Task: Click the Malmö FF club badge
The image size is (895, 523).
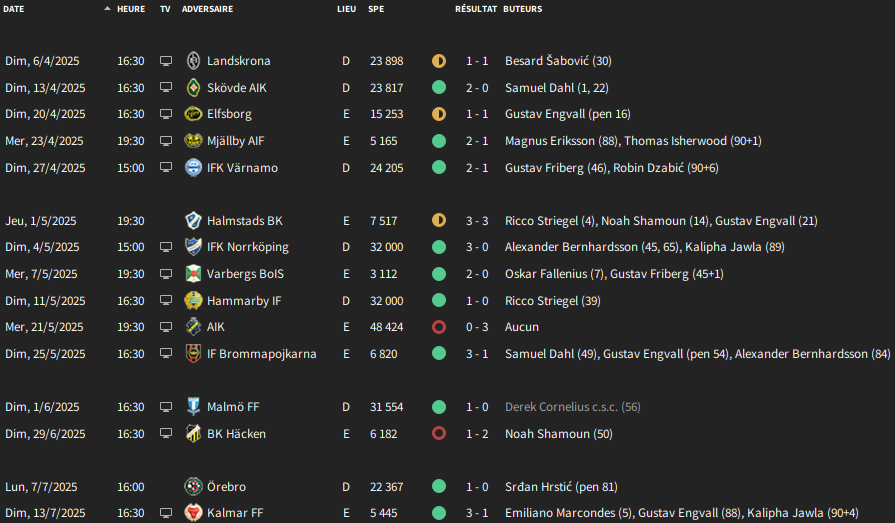Action: click(x=193, y=407)
